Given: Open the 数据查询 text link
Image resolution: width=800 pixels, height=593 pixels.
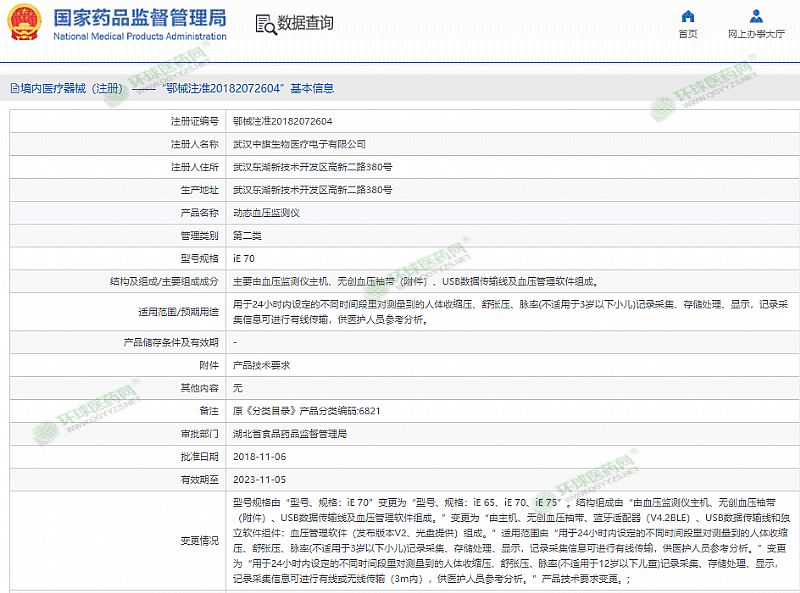Looking at the screenshot, I should coord(305,24).
